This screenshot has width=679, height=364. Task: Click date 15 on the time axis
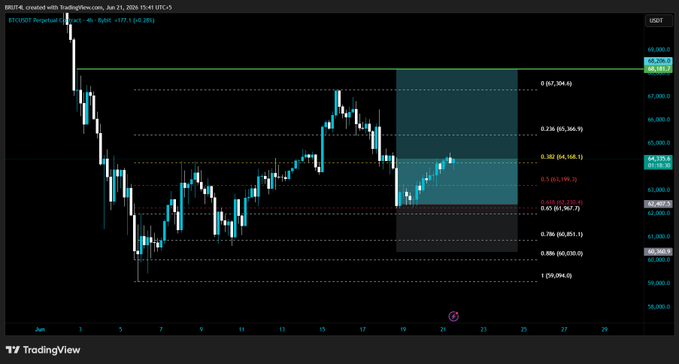[x=322, y=329]
